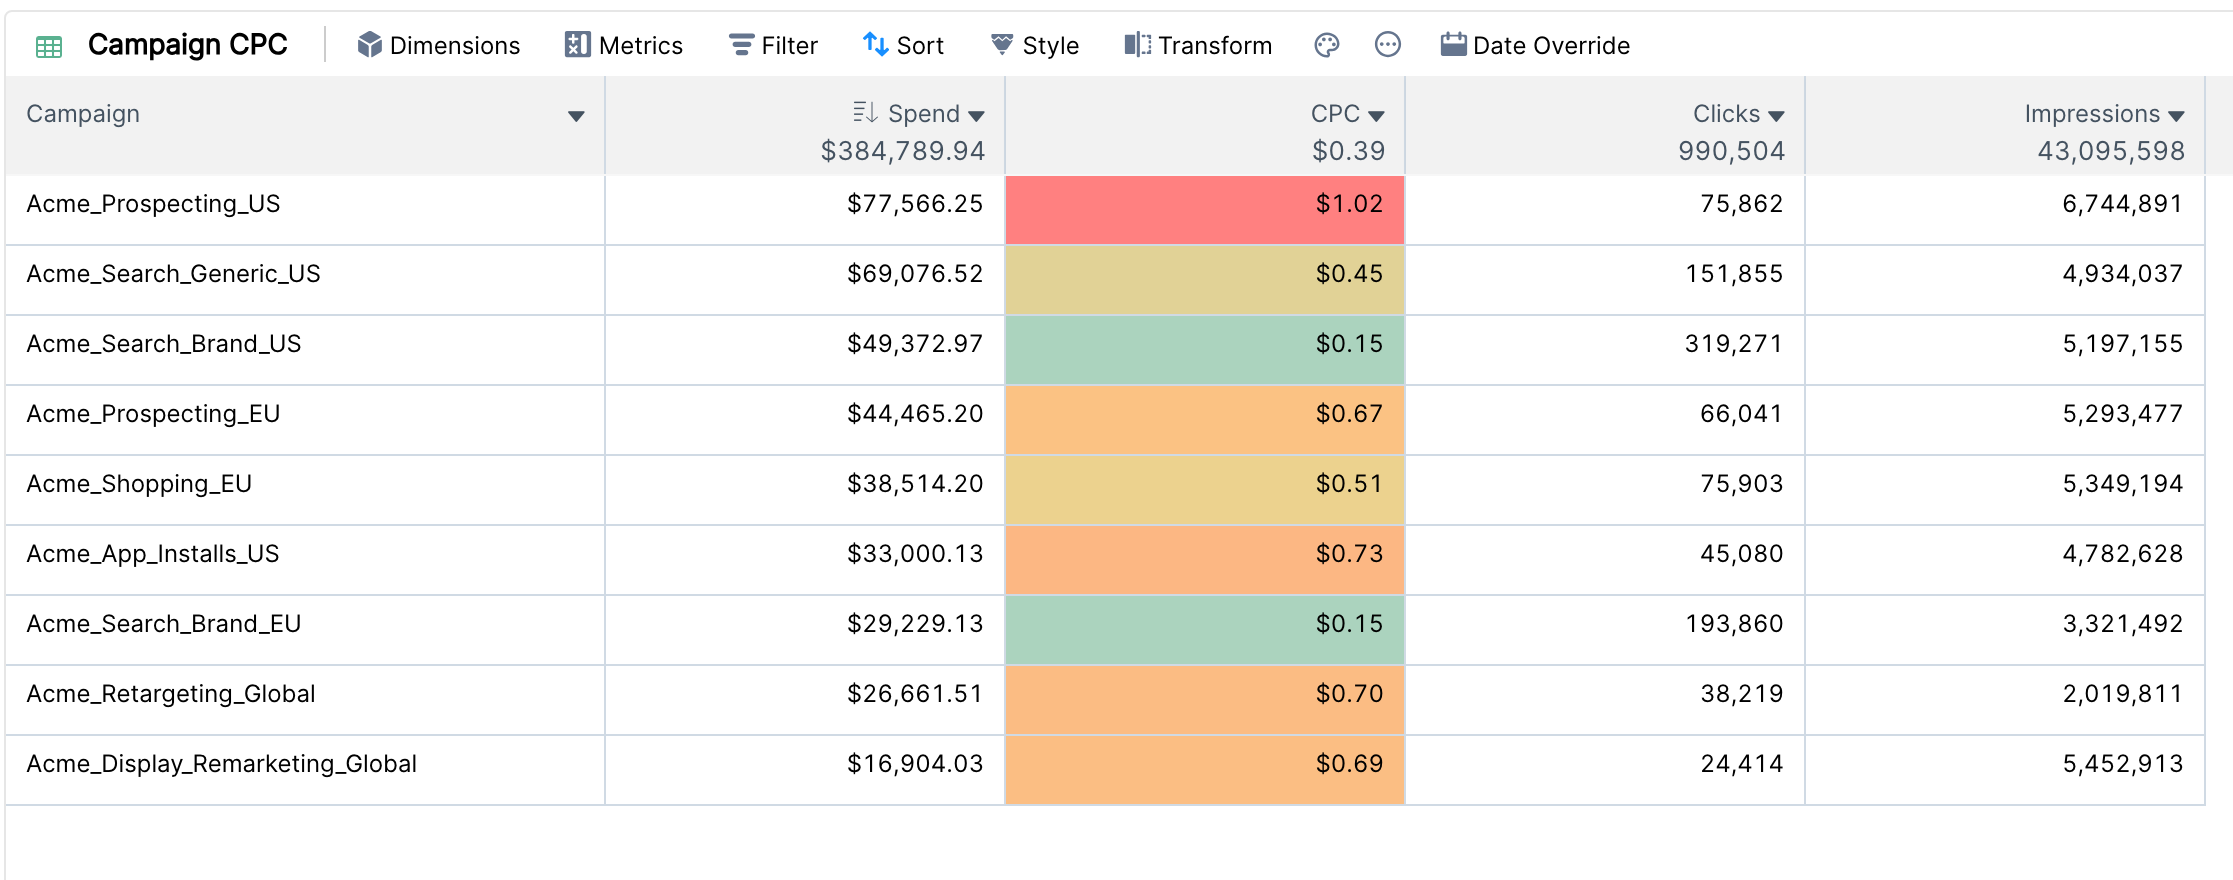Select the Acme_Search_Brand_EU campaign name
The image size is (2233, 880).
(164, 624)
